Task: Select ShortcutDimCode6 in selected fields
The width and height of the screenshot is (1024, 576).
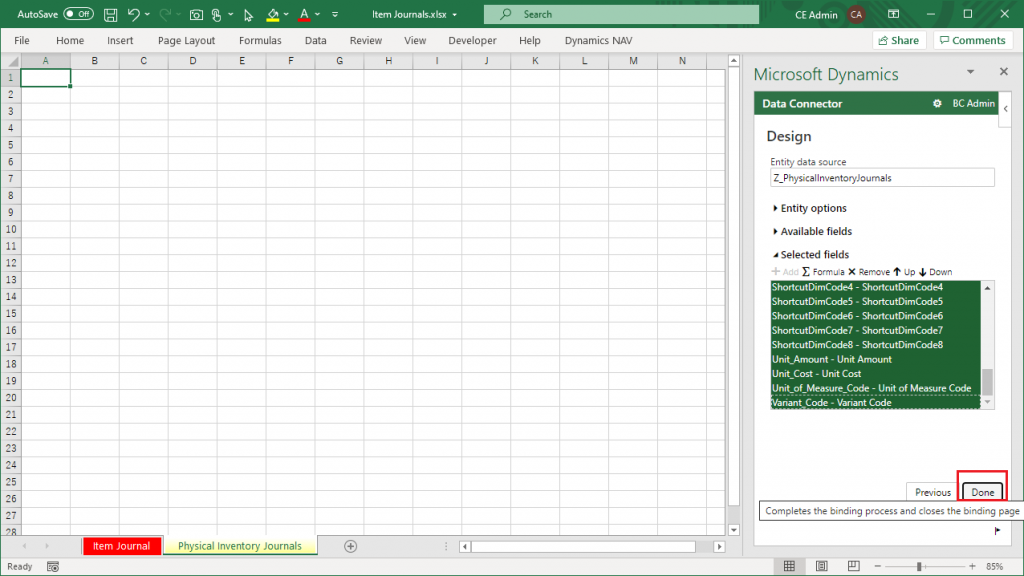Action: [875, 316]
